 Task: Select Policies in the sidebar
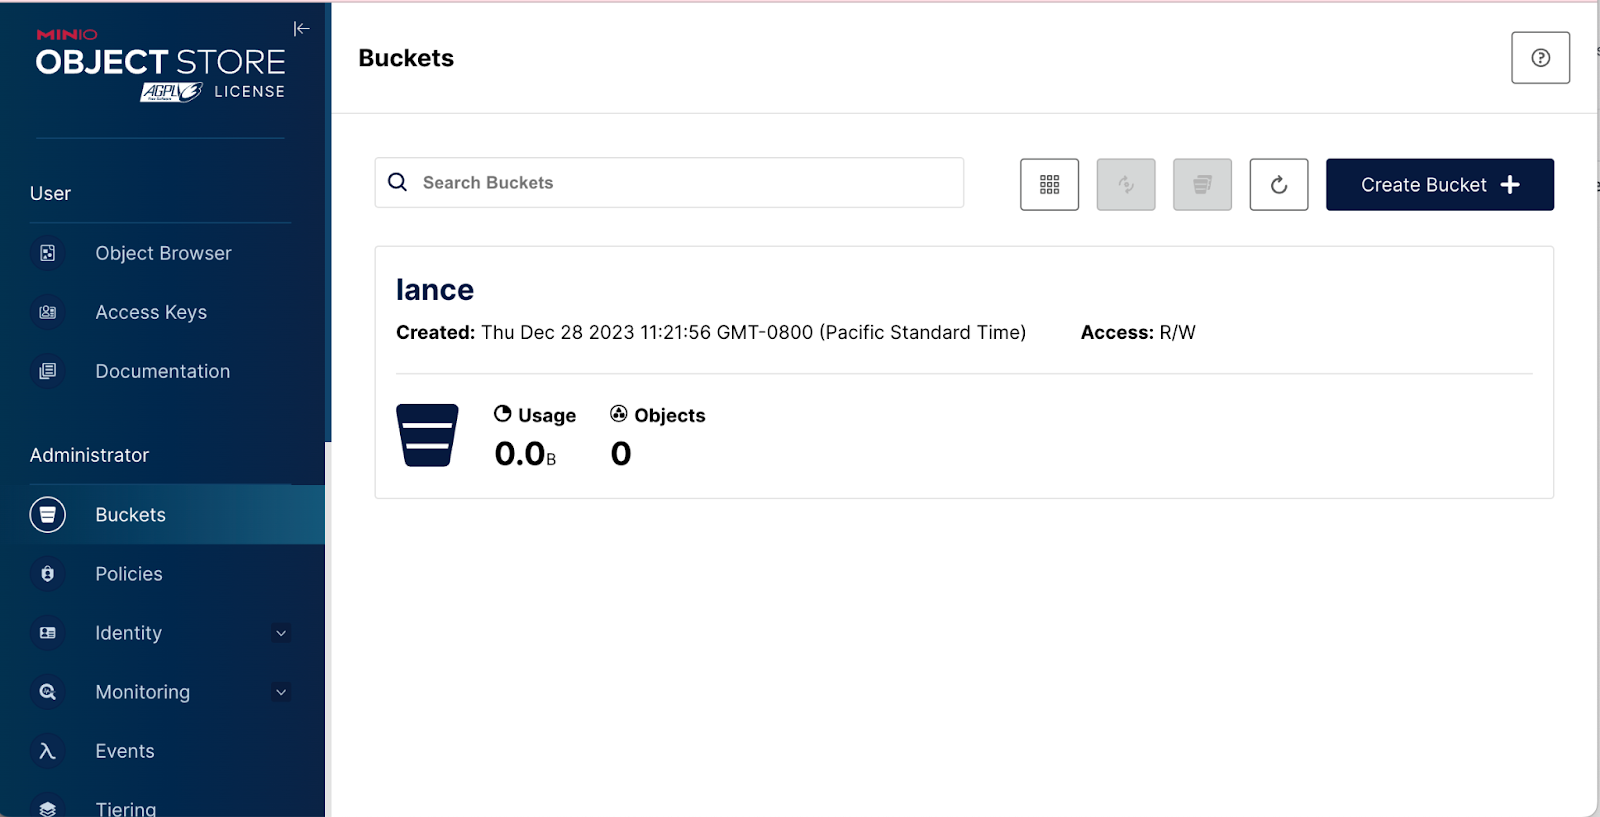pyautogui.click(x=129, y=574)
